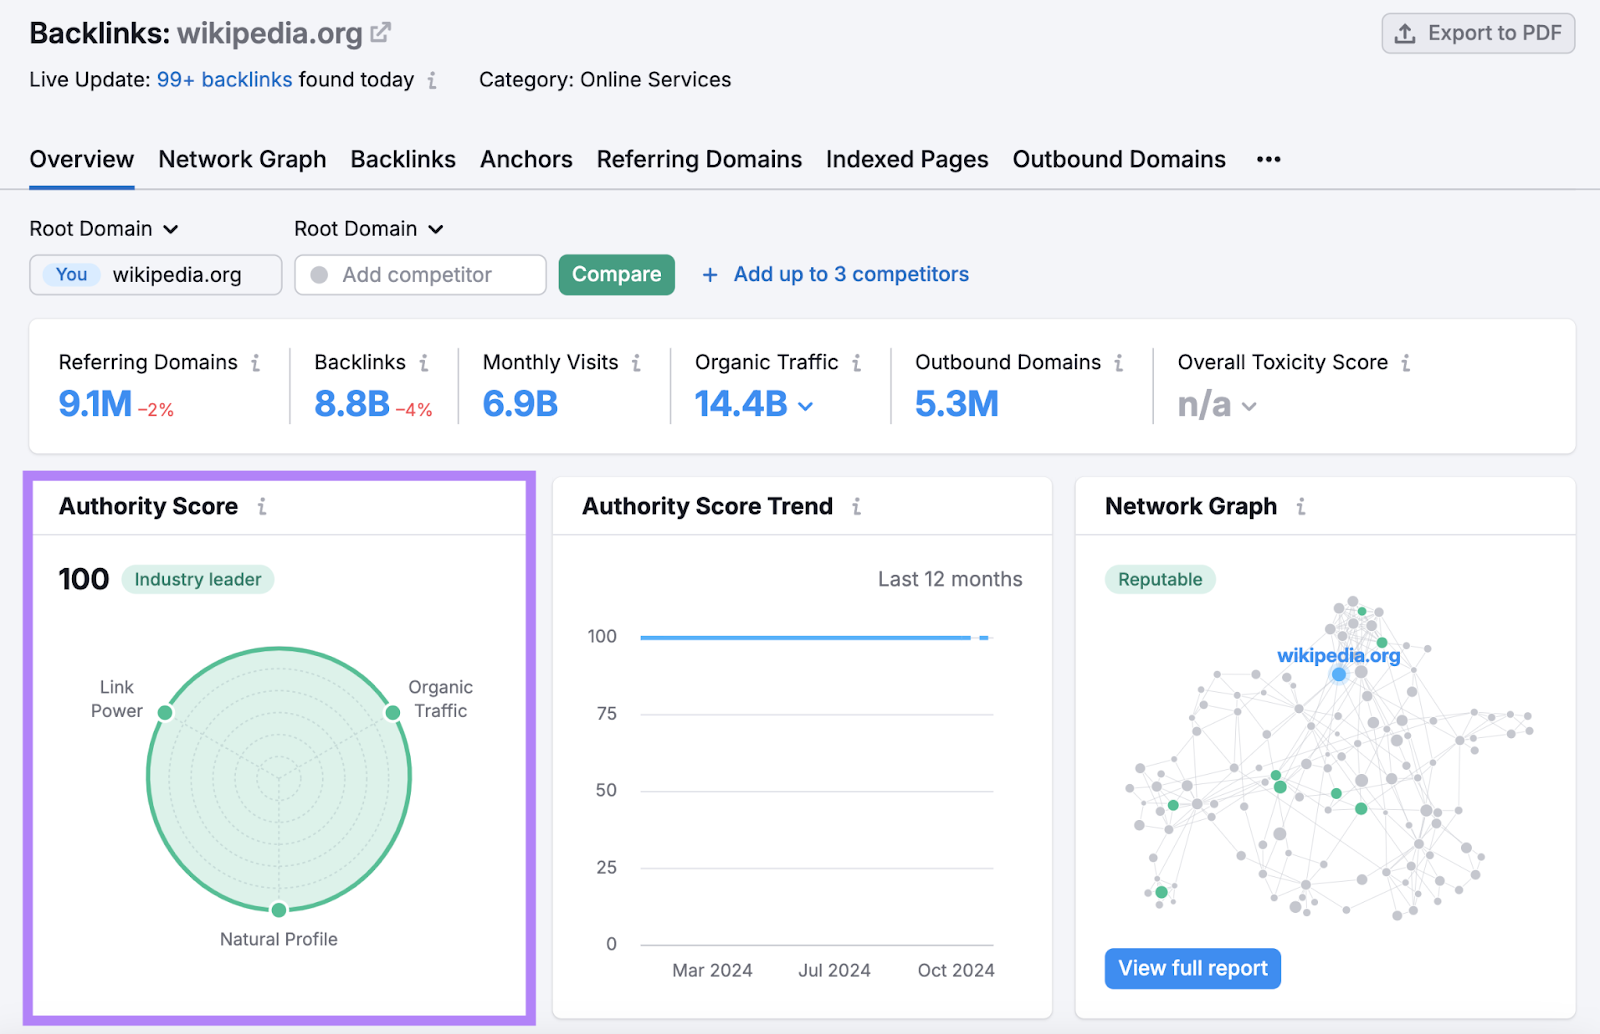Switch to the Anchors tab
This screenshot has width=1600, height=1034.
pos(526,159)
